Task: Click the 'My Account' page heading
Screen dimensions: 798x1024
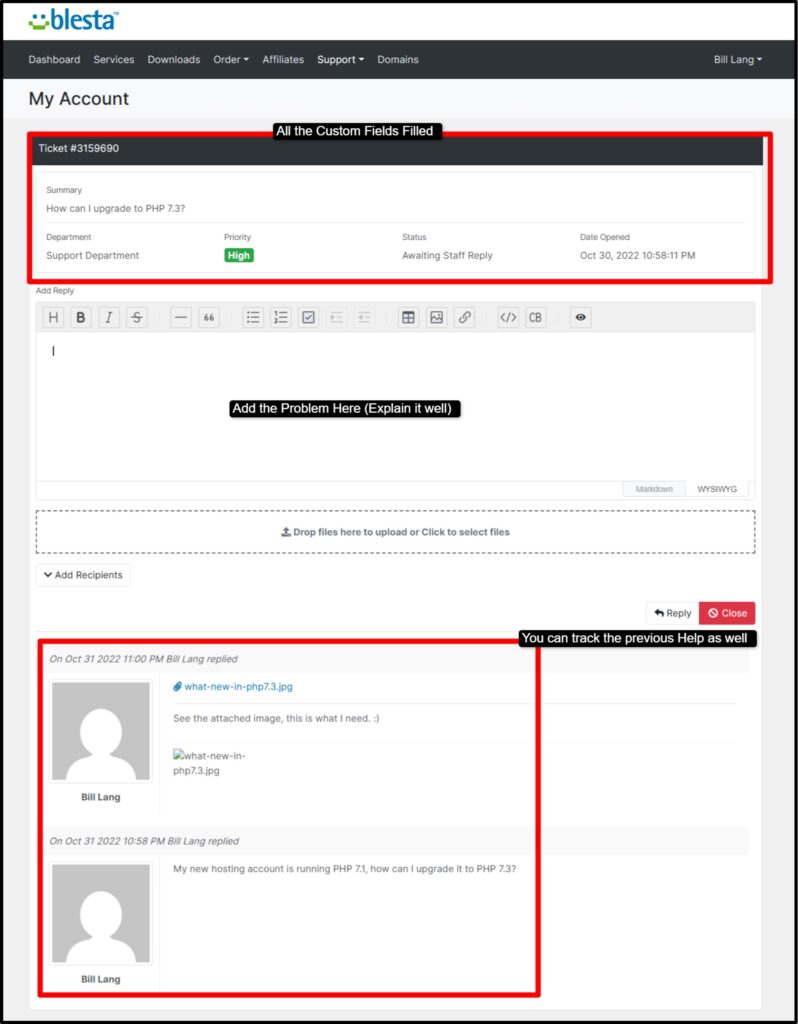Action: [79, 99]
